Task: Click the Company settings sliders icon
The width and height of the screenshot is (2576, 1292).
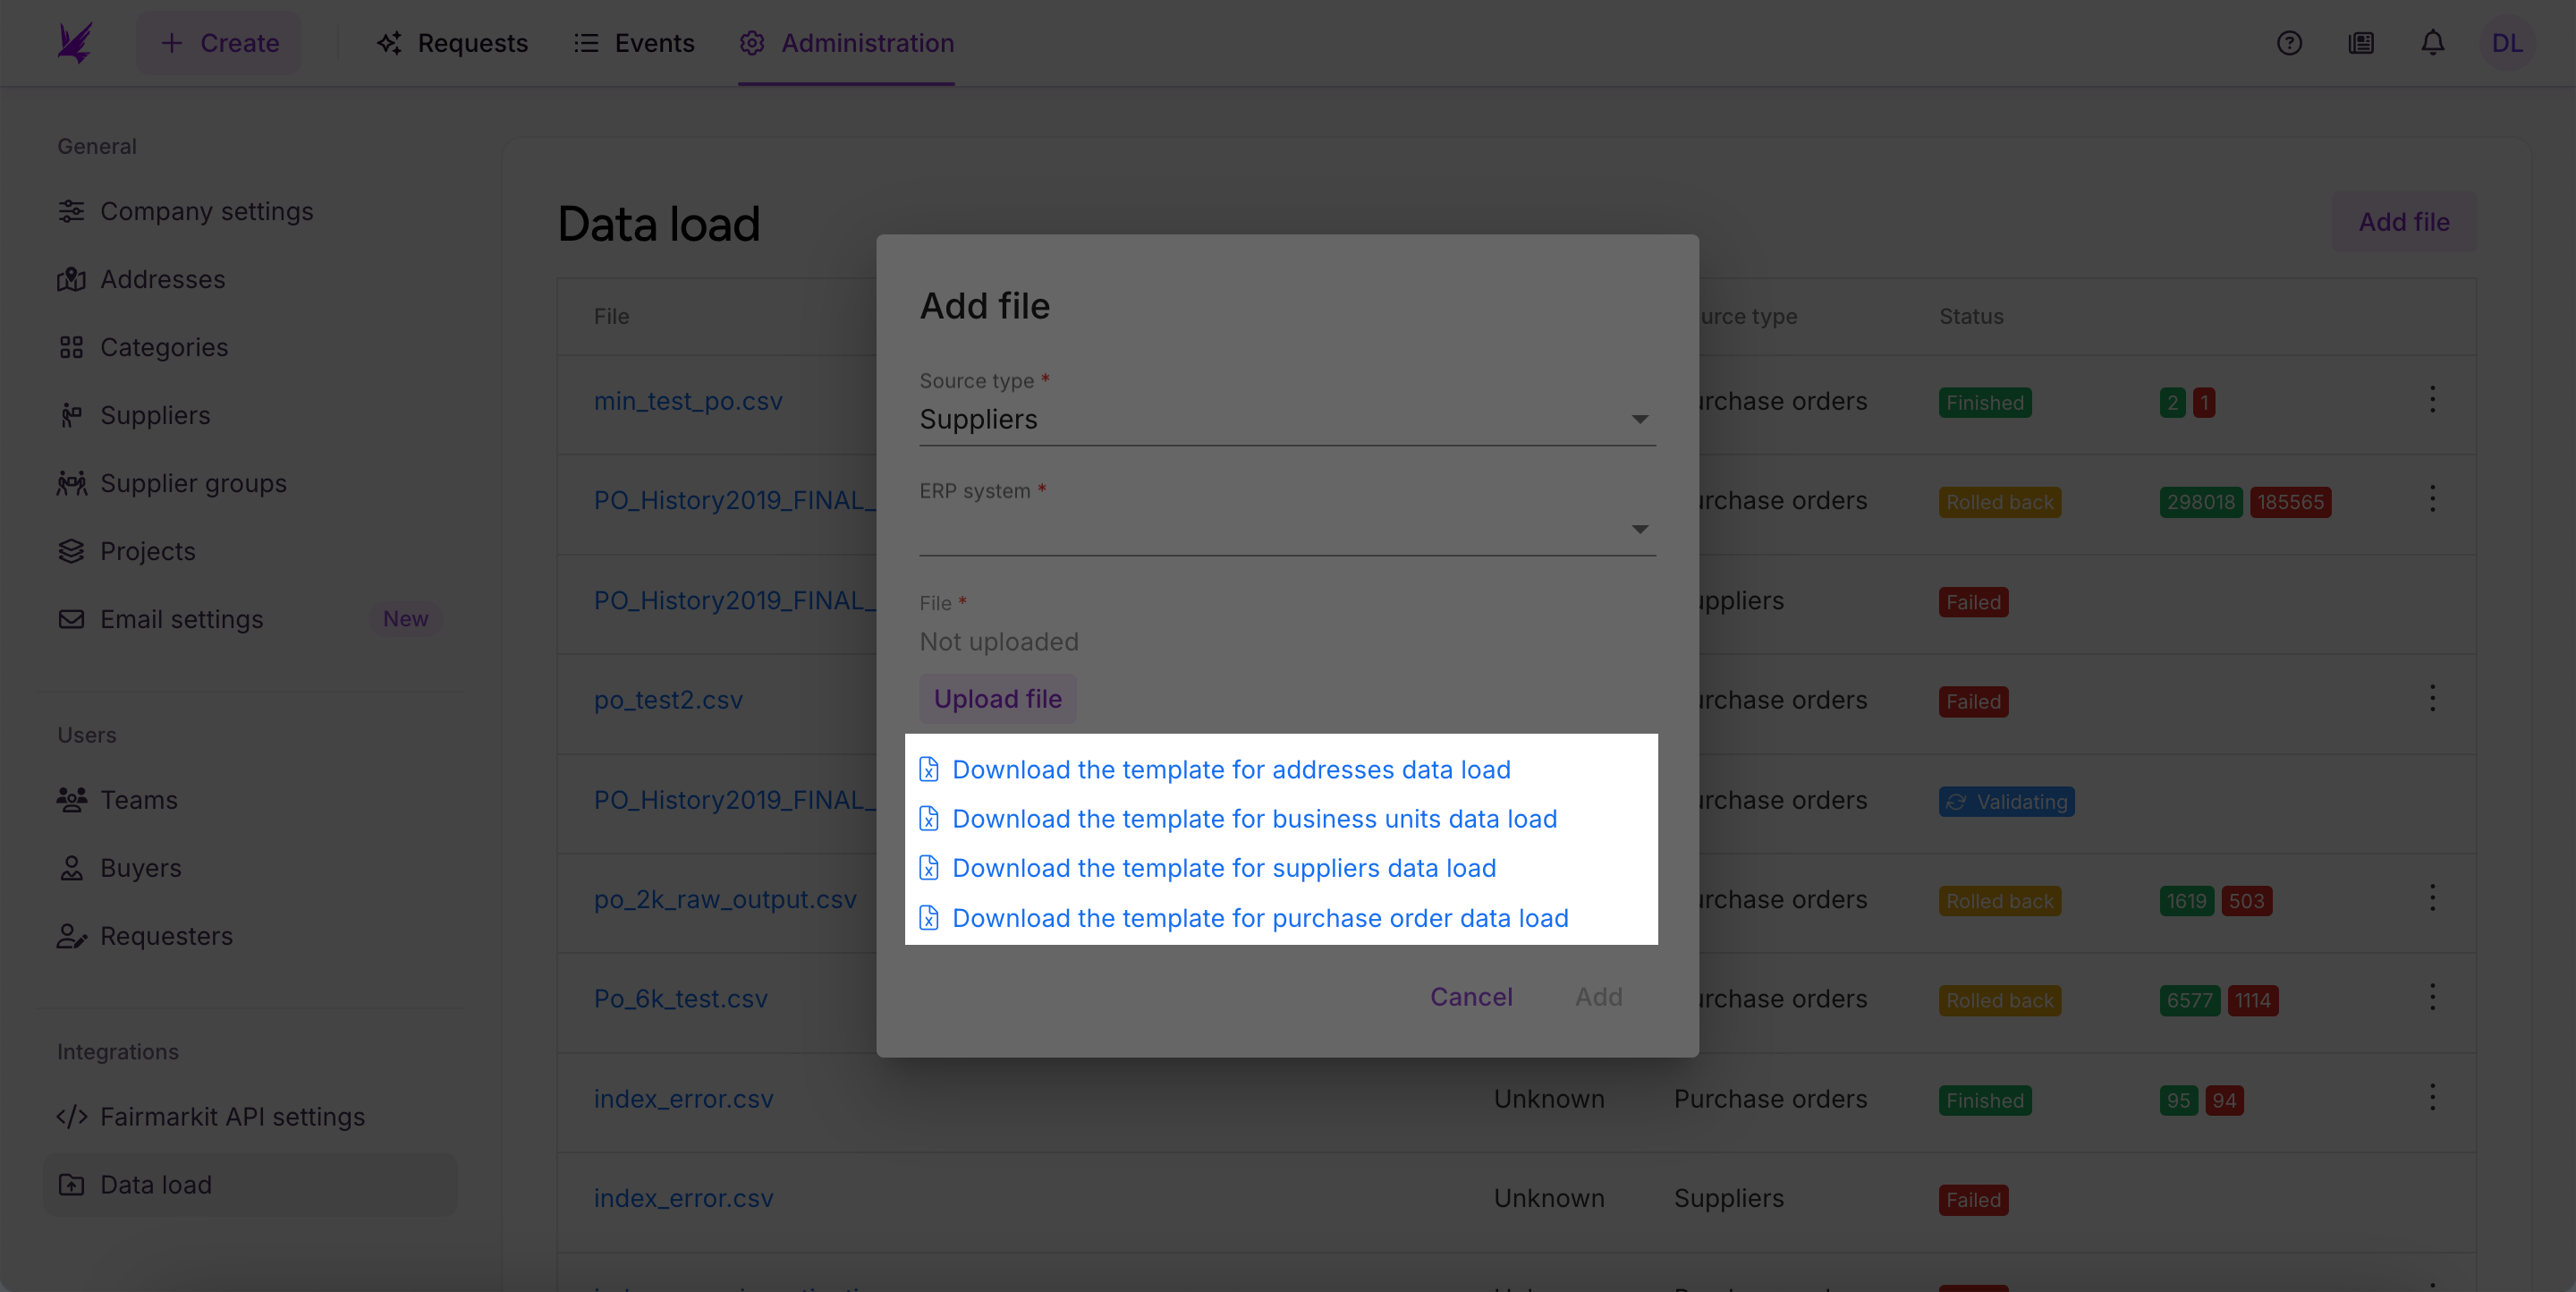Action: tap(71, 211)
